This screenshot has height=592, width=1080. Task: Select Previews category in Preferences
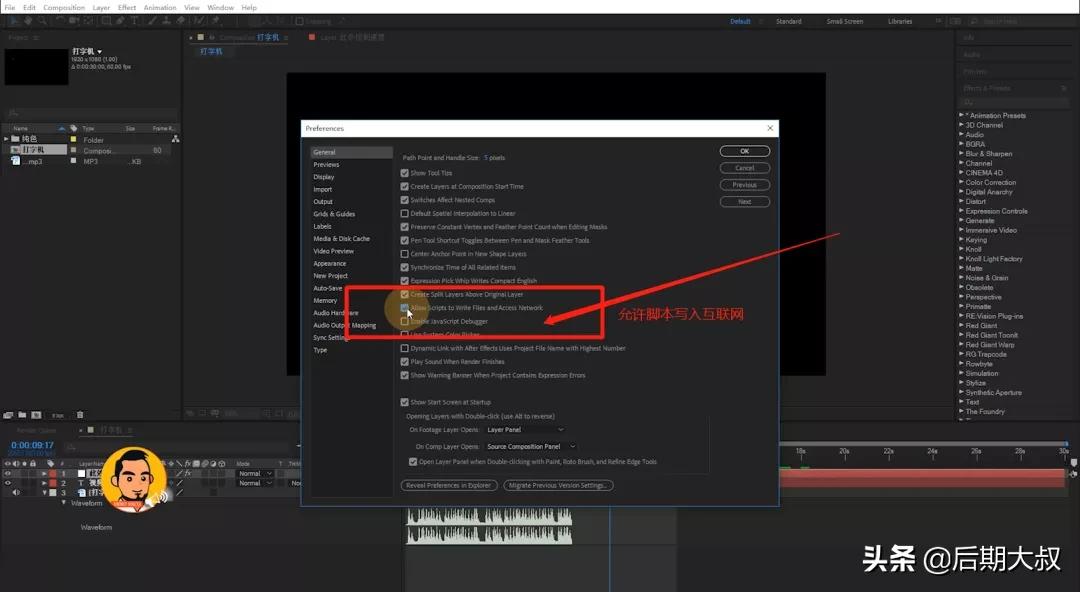pyautogui.click(x=326, y=165)
